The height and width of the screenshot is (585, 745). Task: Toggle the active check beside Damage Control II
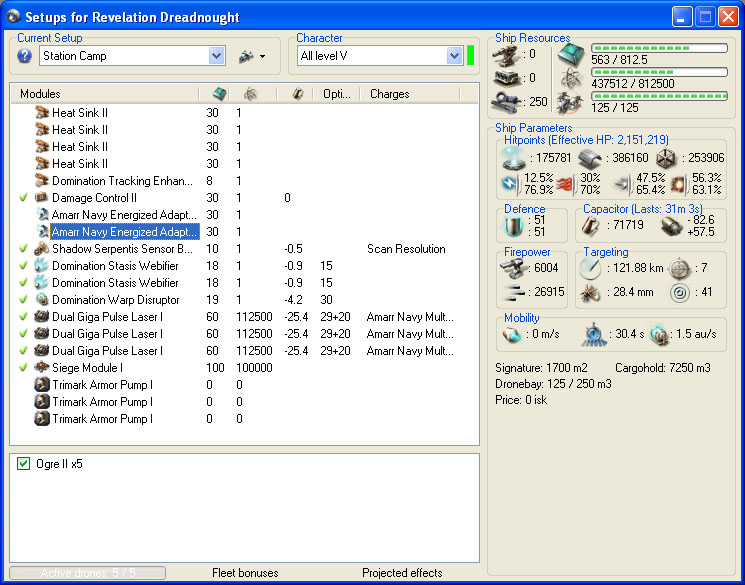(23, 198)
